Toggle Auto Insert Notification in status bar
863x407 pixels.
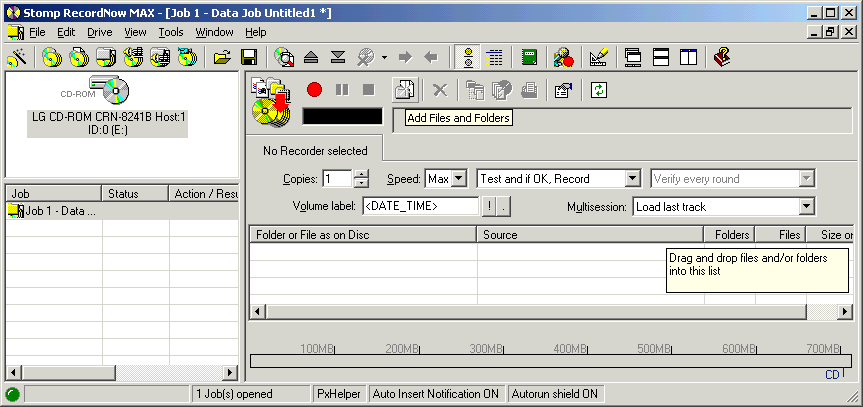435,394
